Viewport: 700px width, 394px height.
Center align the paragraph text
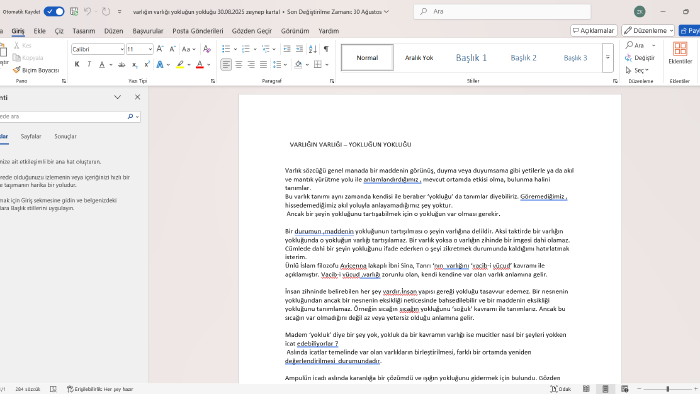(x=239, y=65)
